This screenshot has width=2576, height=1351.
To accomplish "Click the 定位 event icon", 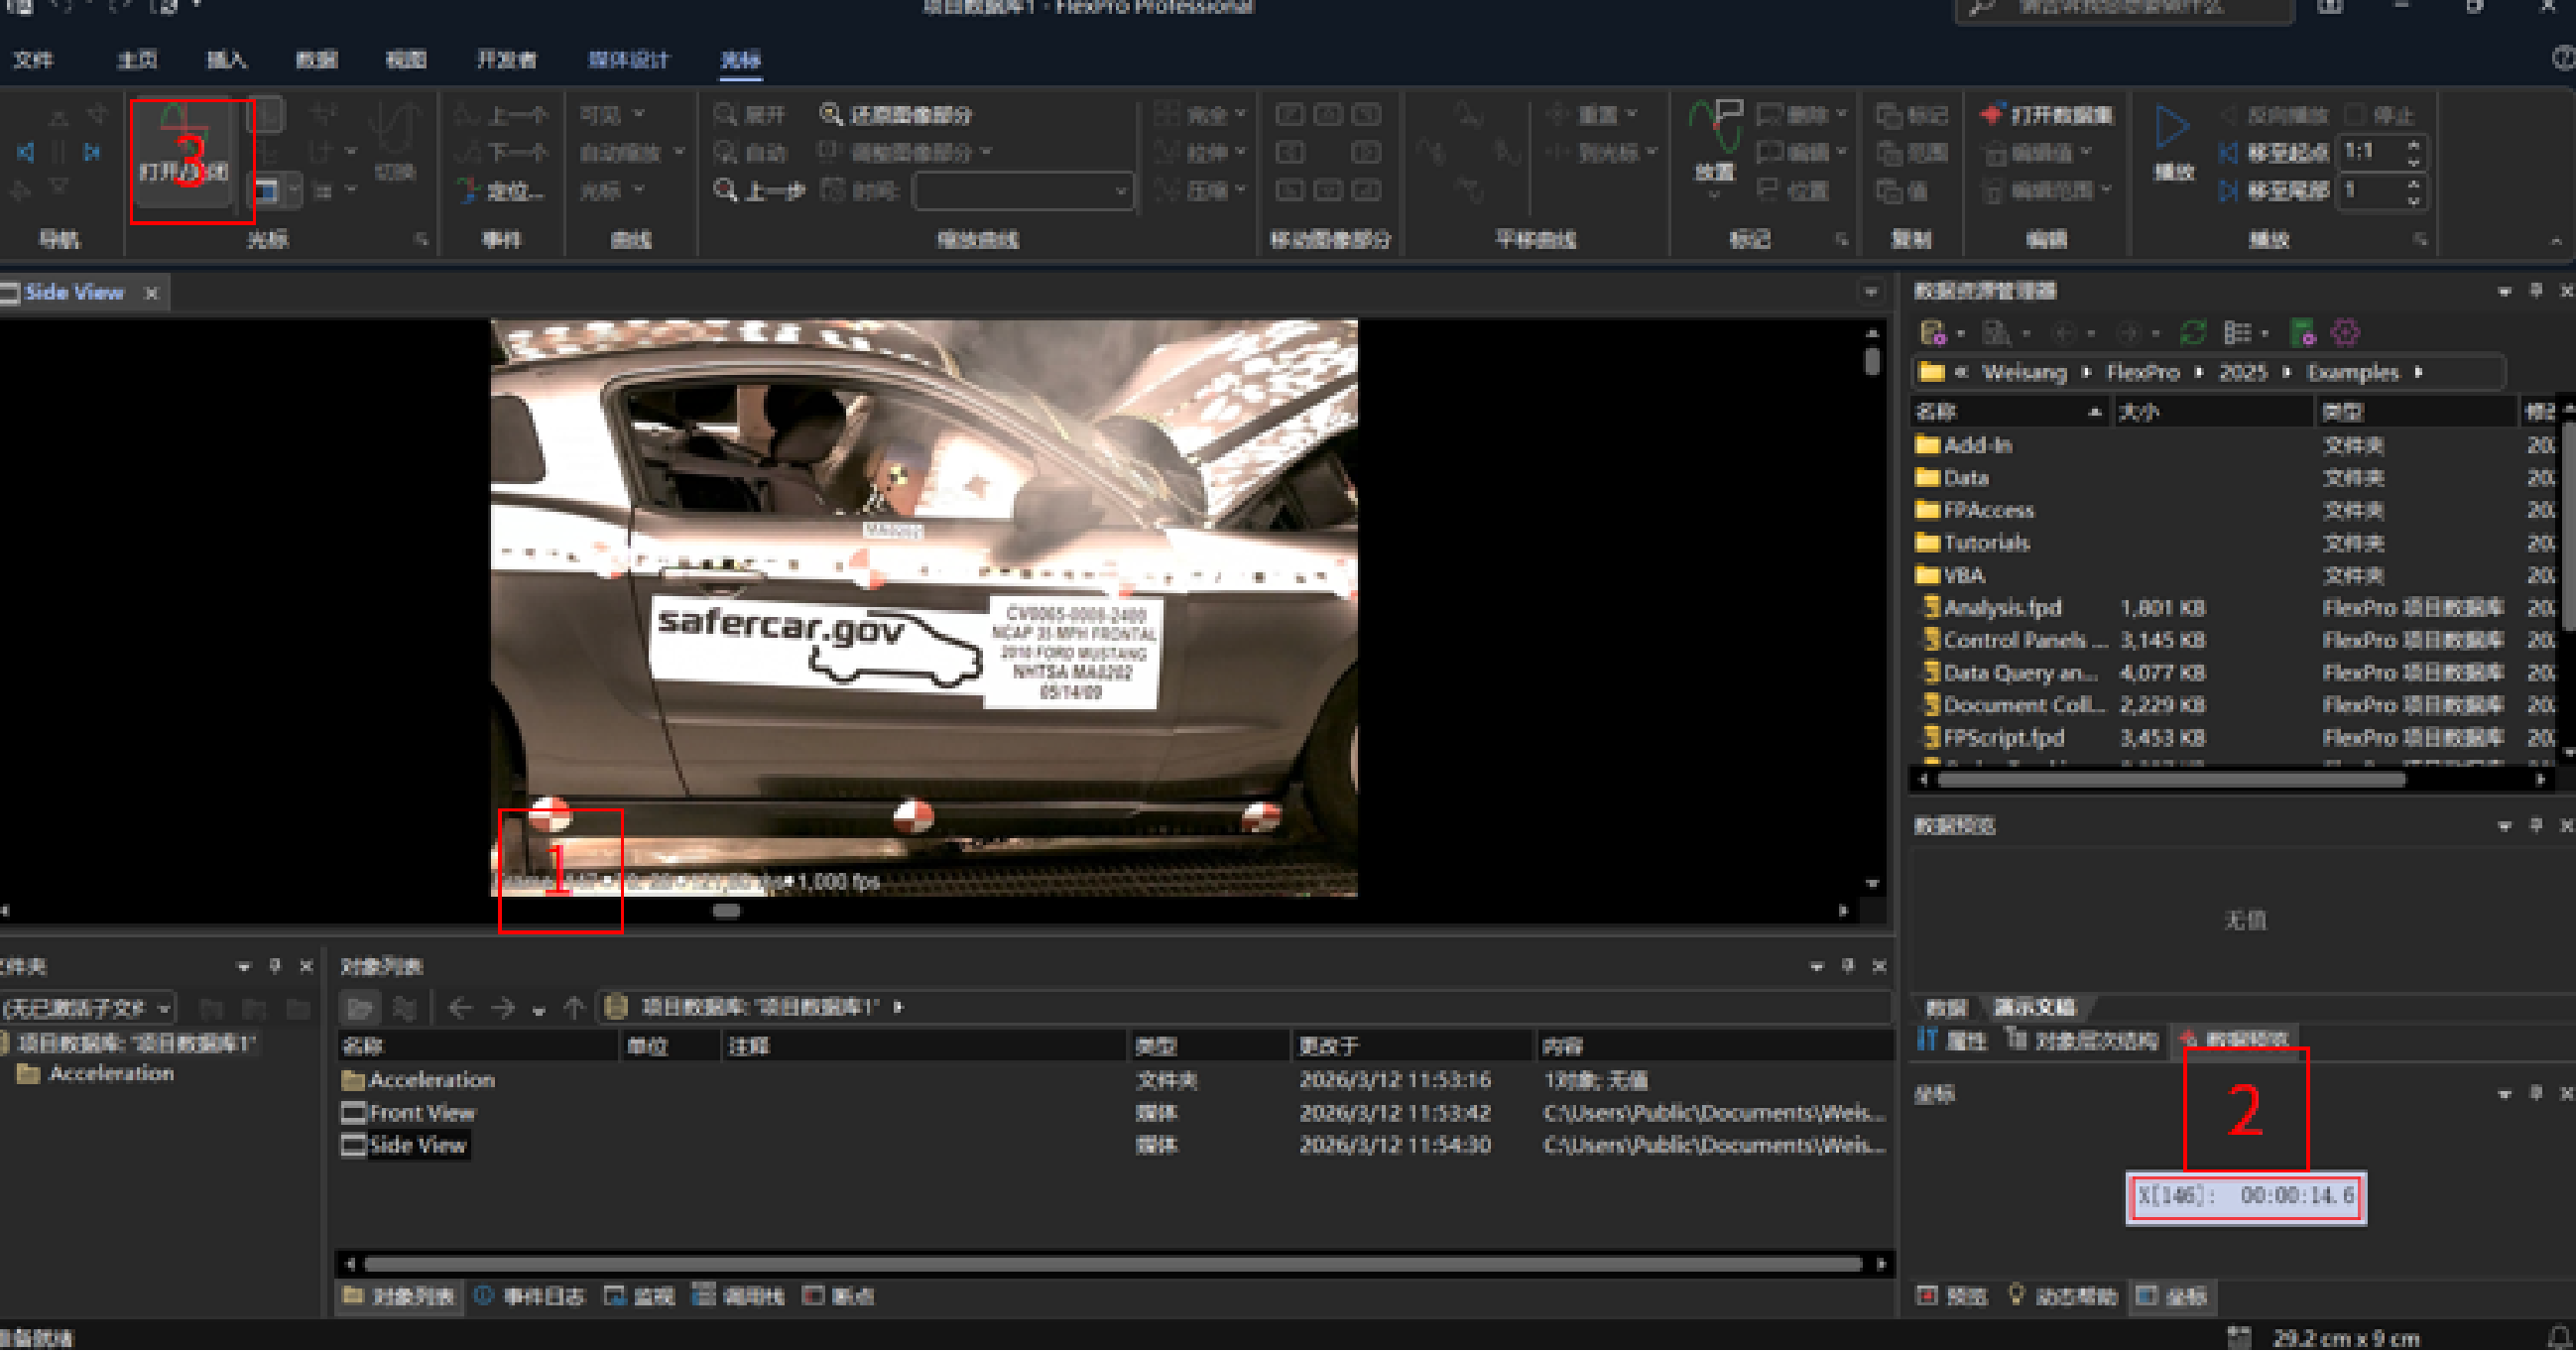I will [468, 190].
